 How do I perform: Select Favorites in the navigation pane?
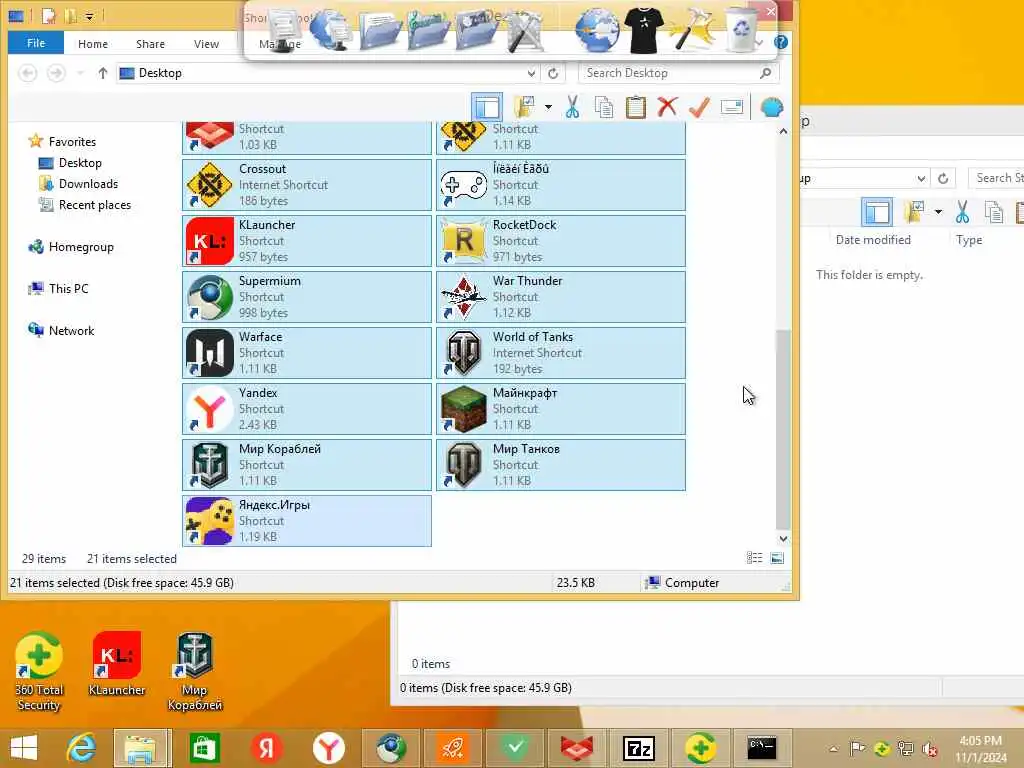(72, 142)
